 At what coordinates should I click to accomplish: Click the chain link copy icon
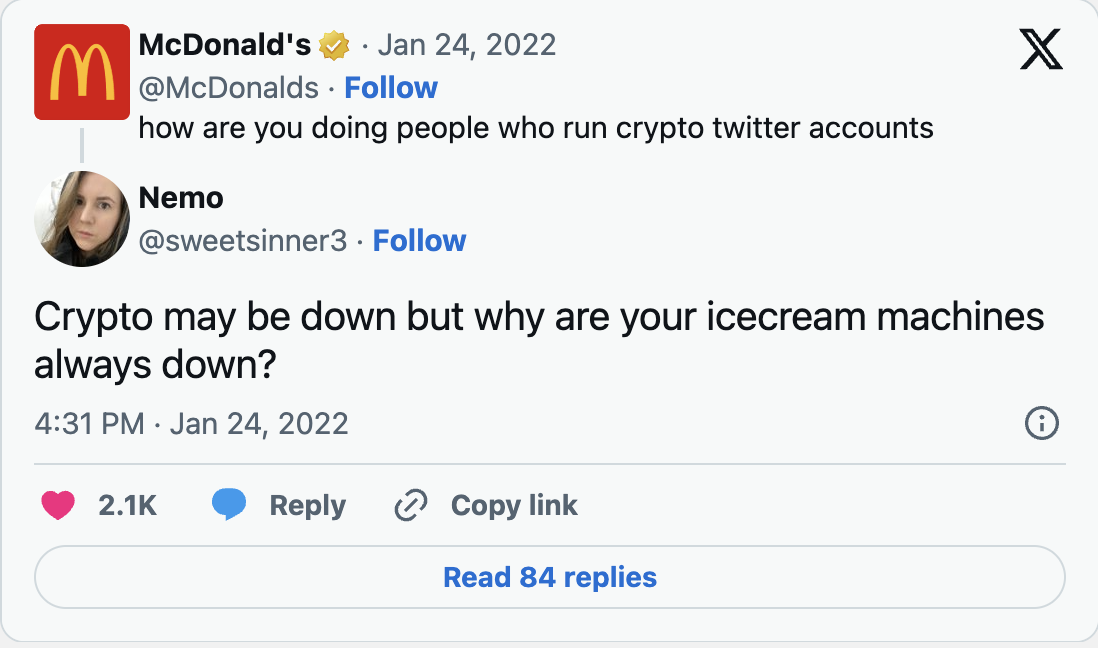click(411, 506)
